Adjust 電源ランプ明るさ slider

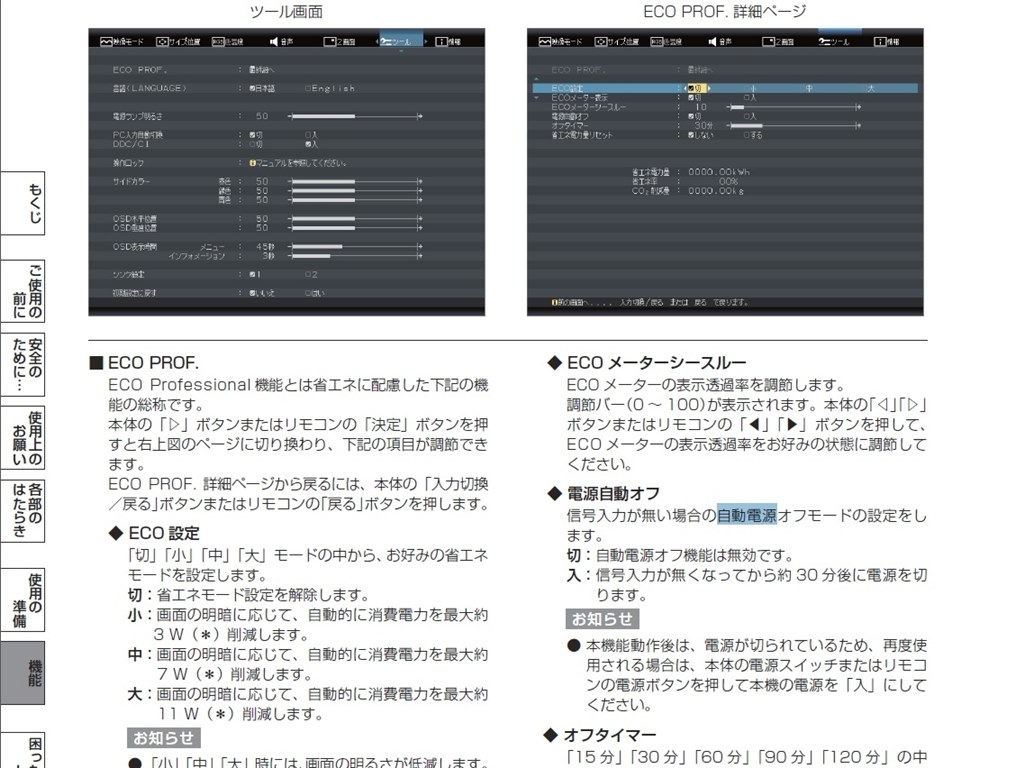355,116
